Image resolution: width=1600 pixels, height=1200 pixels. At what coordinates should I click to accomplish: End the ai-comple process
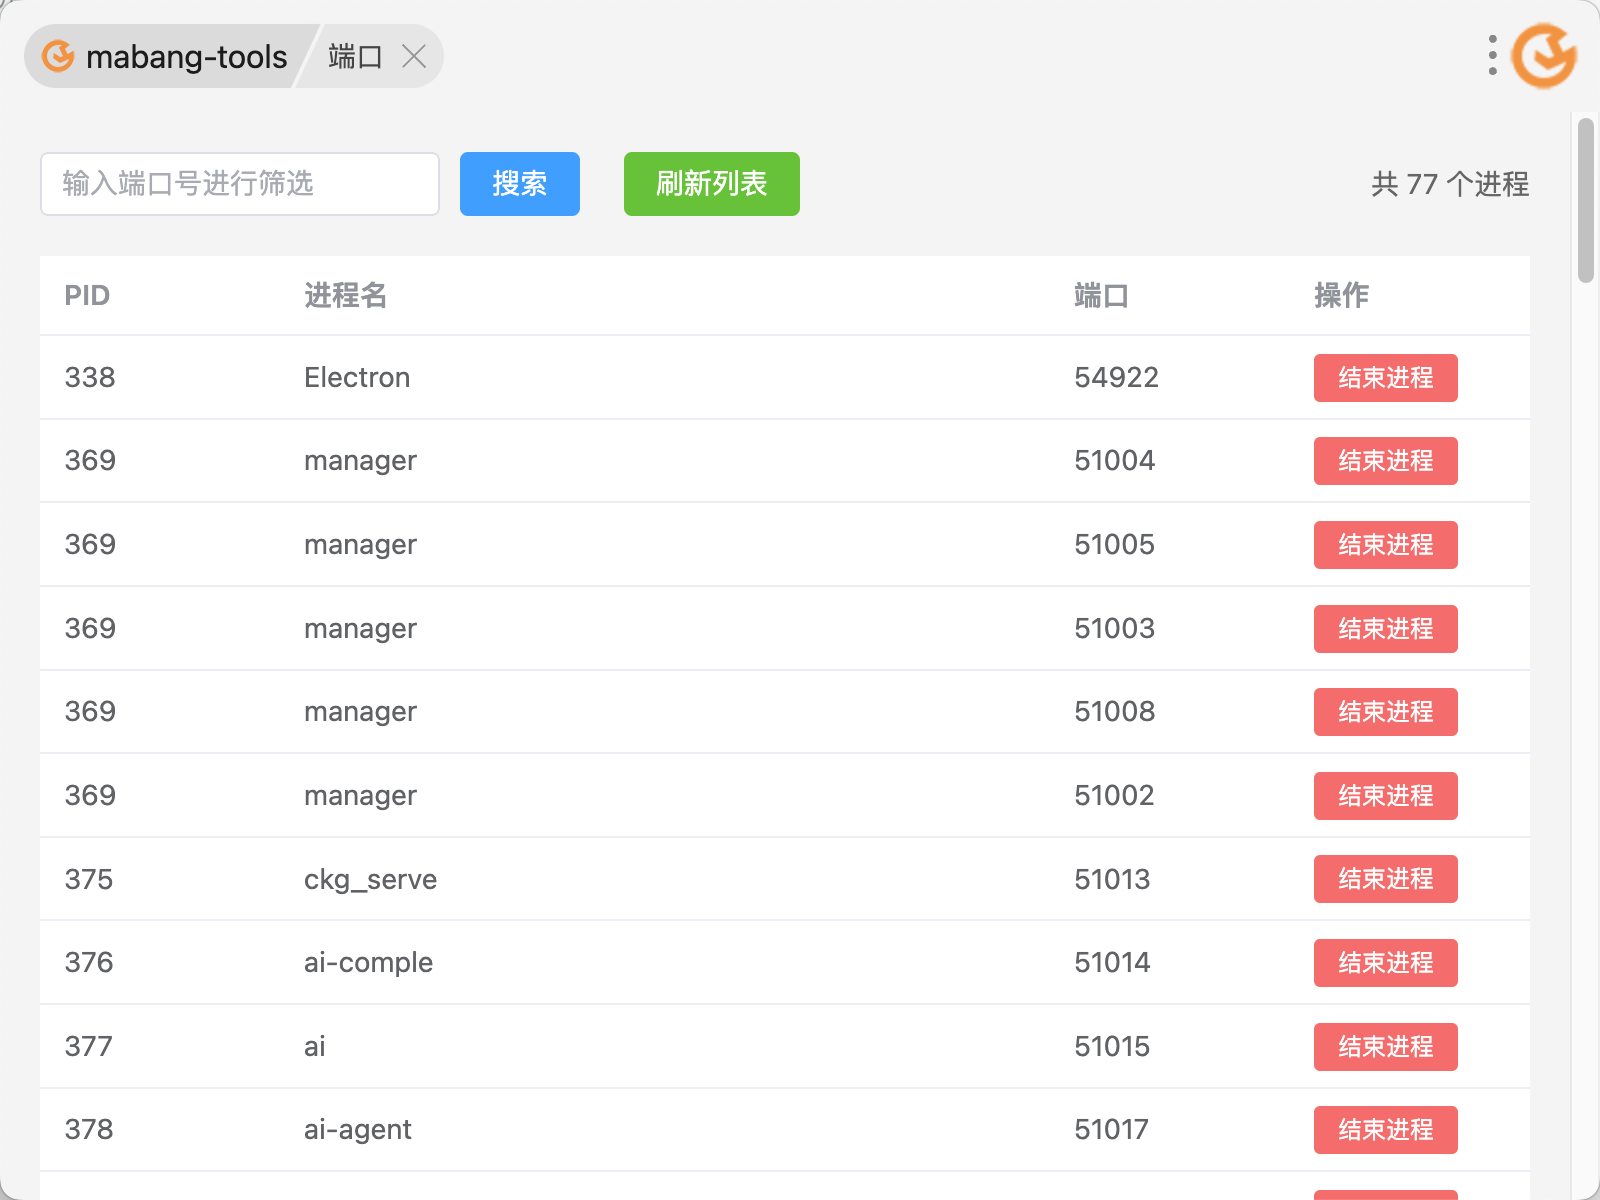click(1385, 963)
